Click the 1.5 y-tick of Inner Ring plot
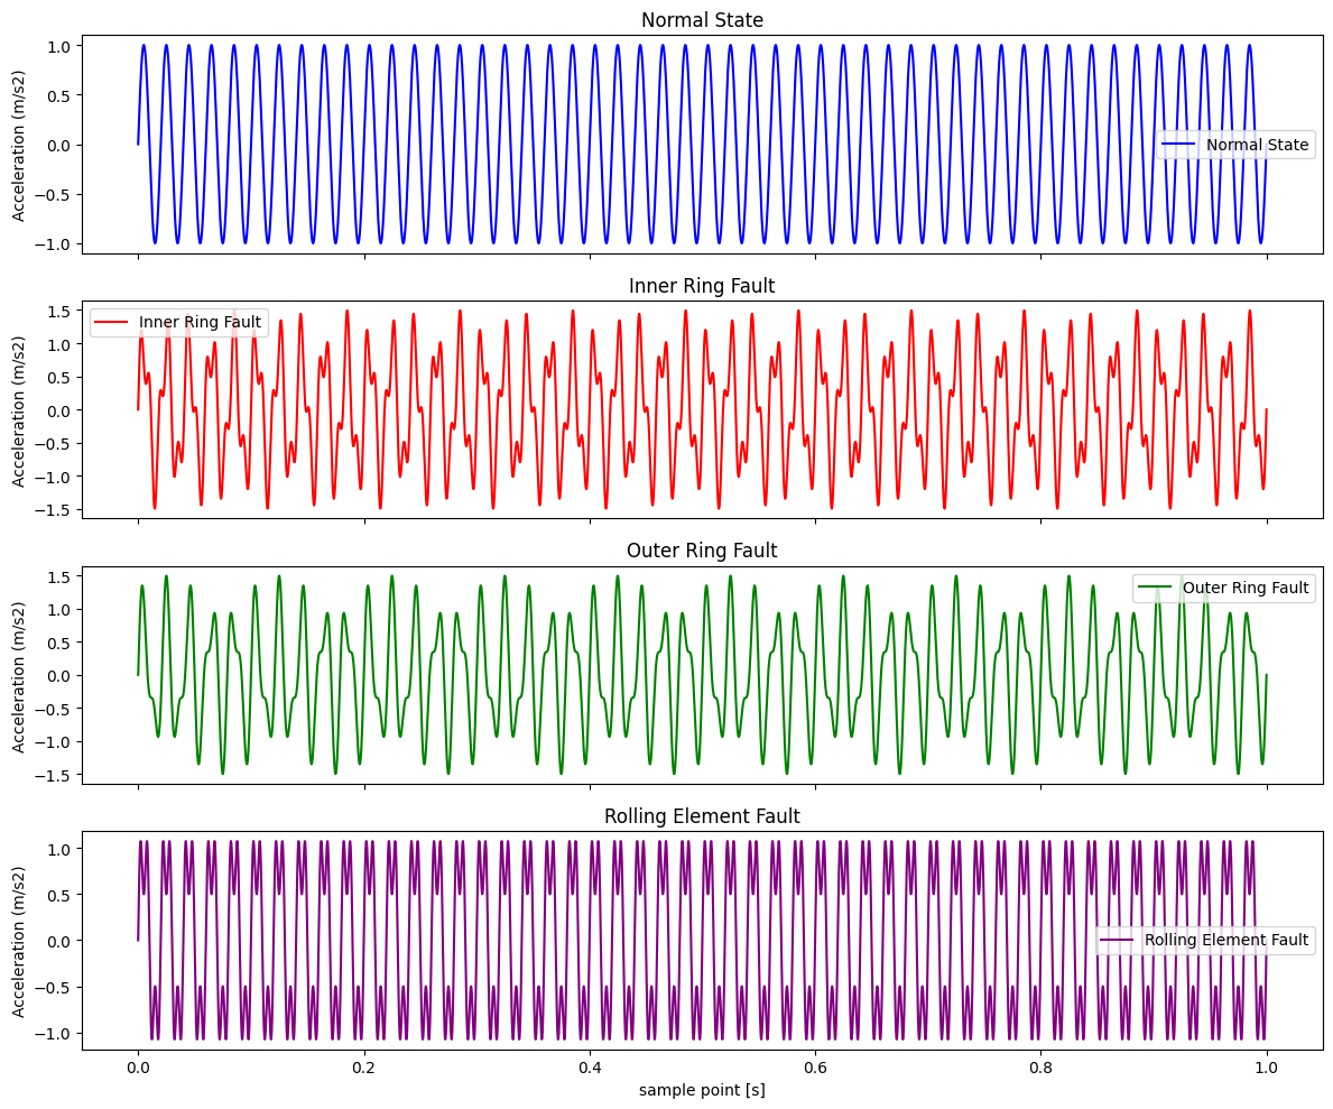Screen dimensions: 1333x1109 59,312
